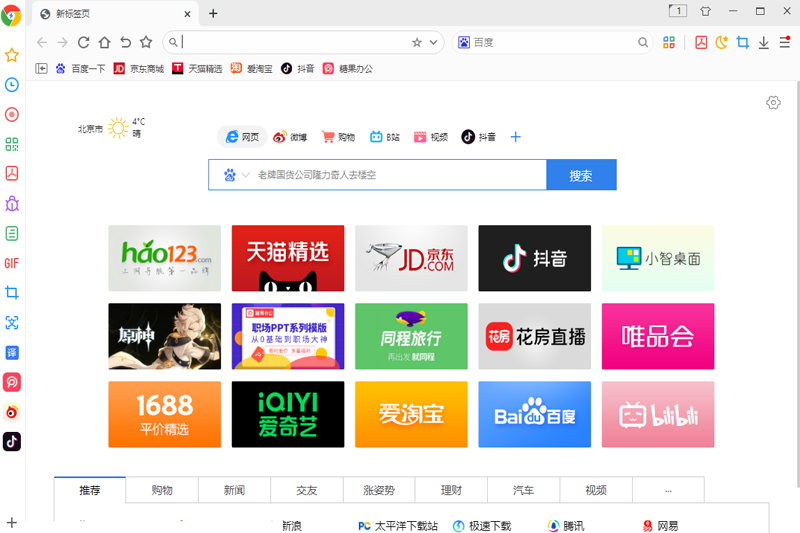Screen dimensions: 800x533
Task: Switch to the 推荐 tab
Action: pyautogui.click(x=90, y=490)
